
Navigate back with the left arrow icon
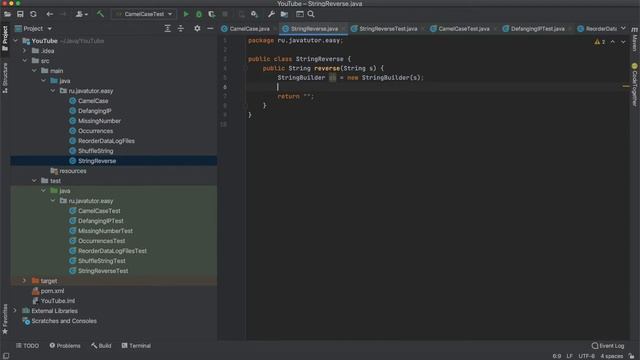[x=50, y=14]
